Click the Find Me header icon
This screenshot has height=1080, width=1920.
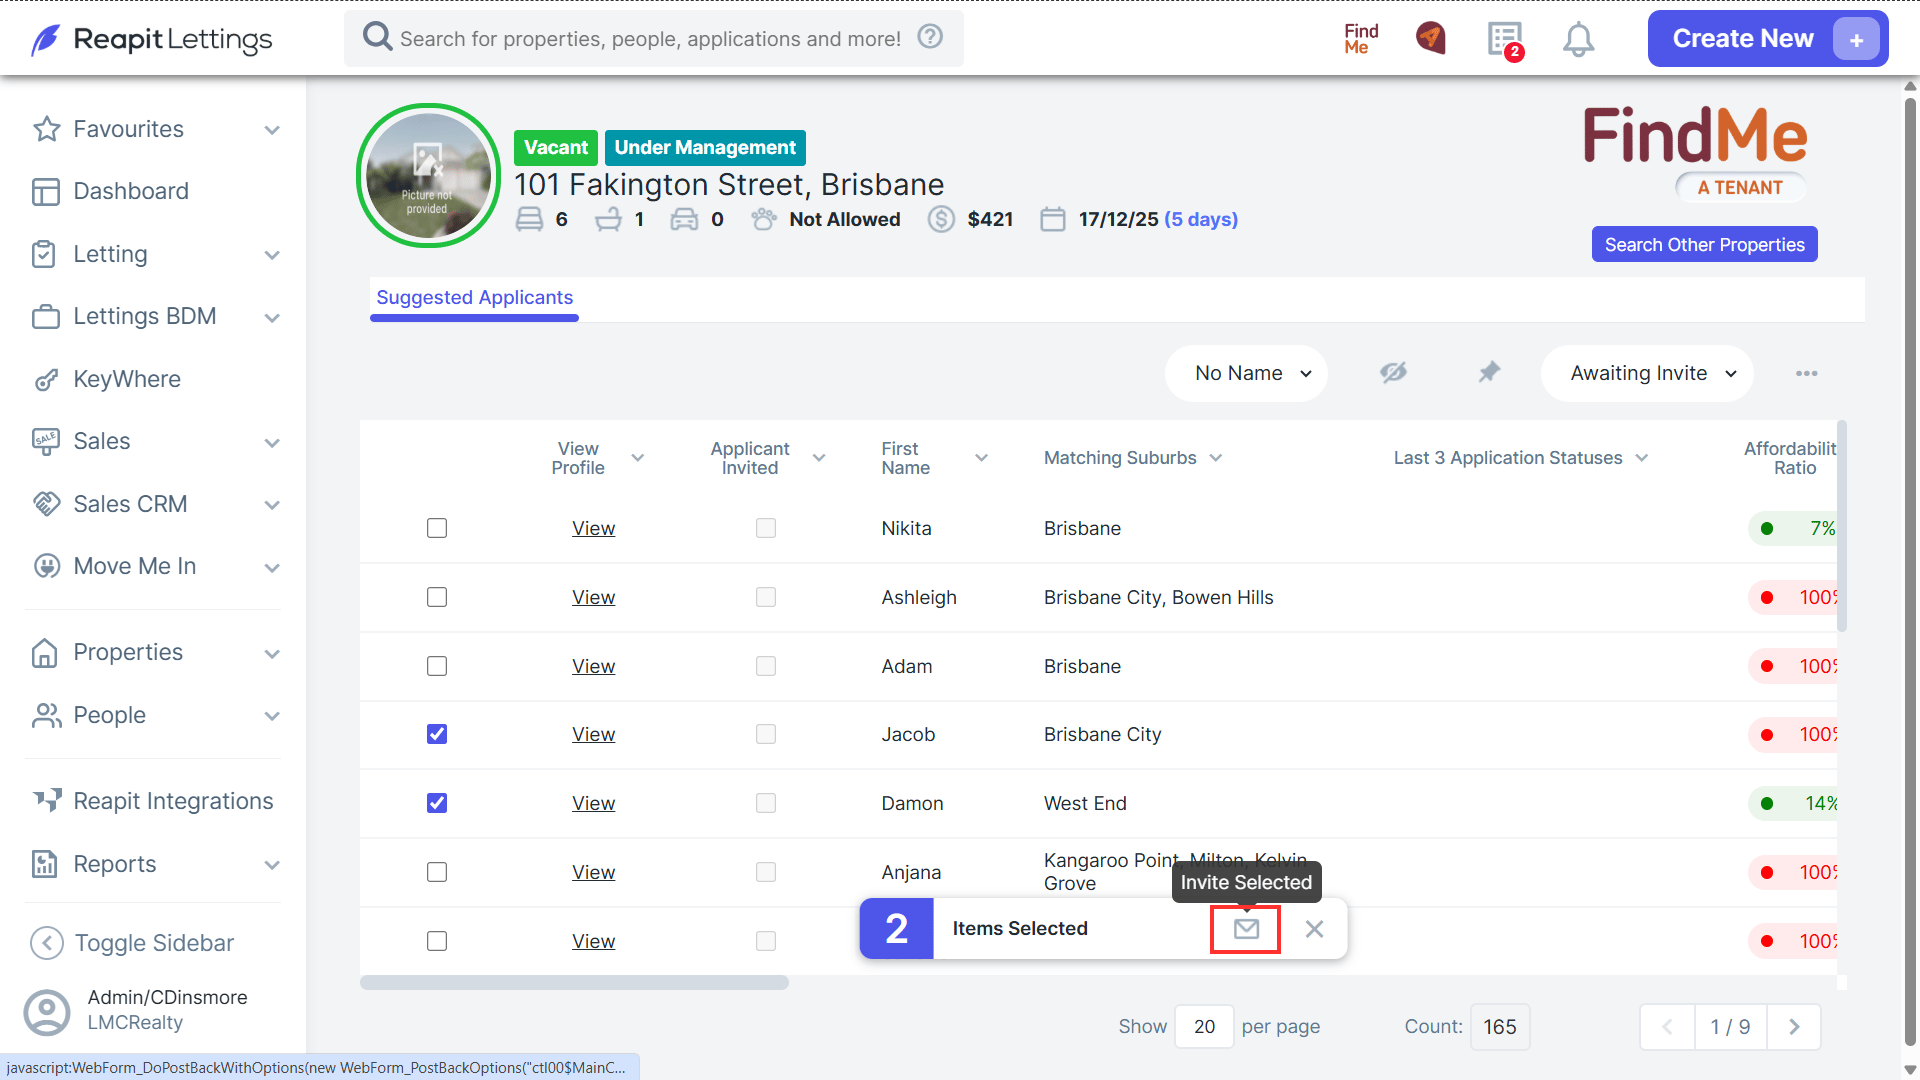(1361, 39)
